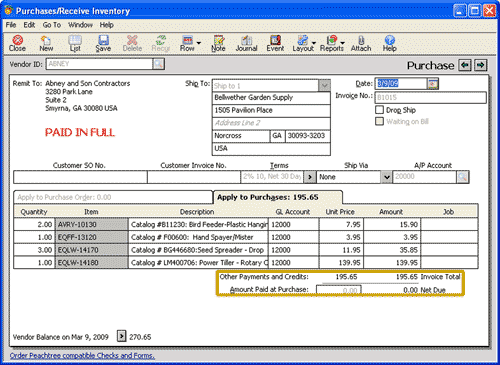This screenshot has height=365, width=500.
Task: Click the 1505 Pavilion Place address field
Action: [271, 110]
